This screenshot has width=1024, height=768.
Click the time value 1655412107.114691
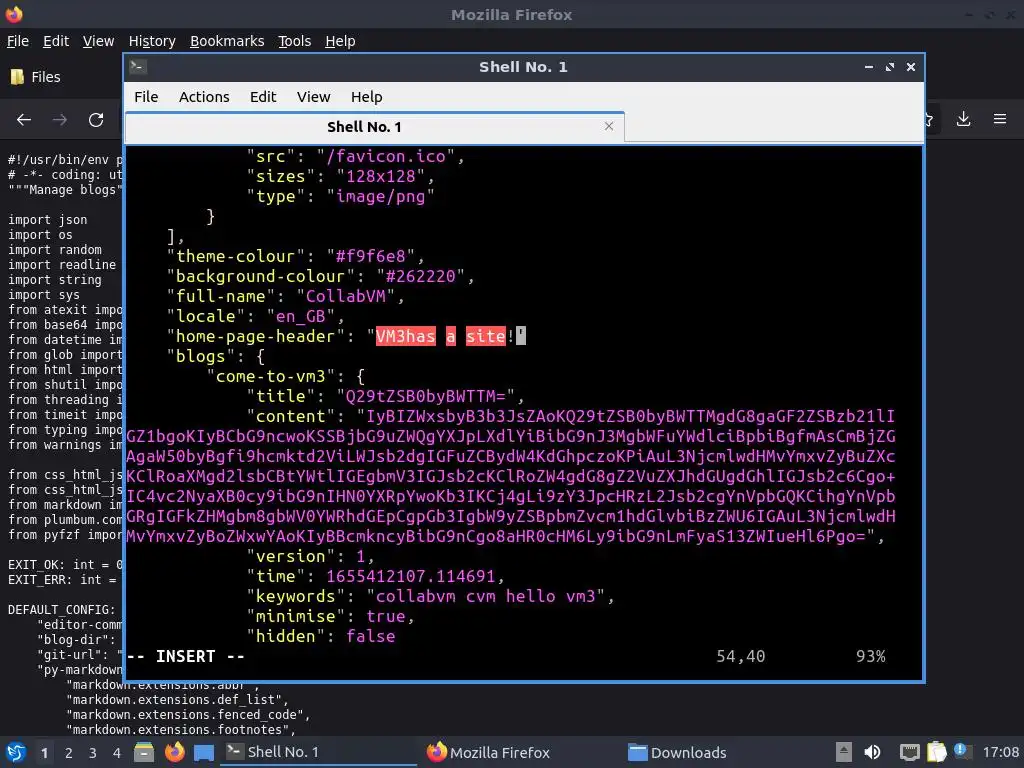click(x=410, y=577)
